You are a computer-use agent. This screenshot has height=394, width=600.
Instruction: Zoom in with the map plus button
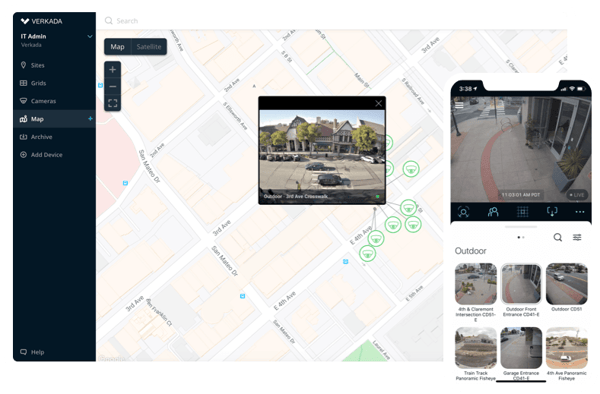coord(112,70)
